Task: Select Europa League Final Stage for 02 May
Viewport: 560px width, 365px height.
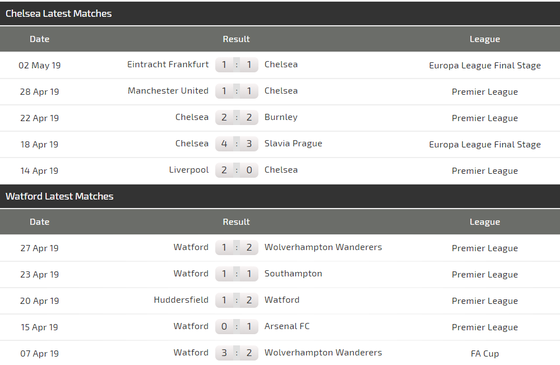Action: click(485, 66)
